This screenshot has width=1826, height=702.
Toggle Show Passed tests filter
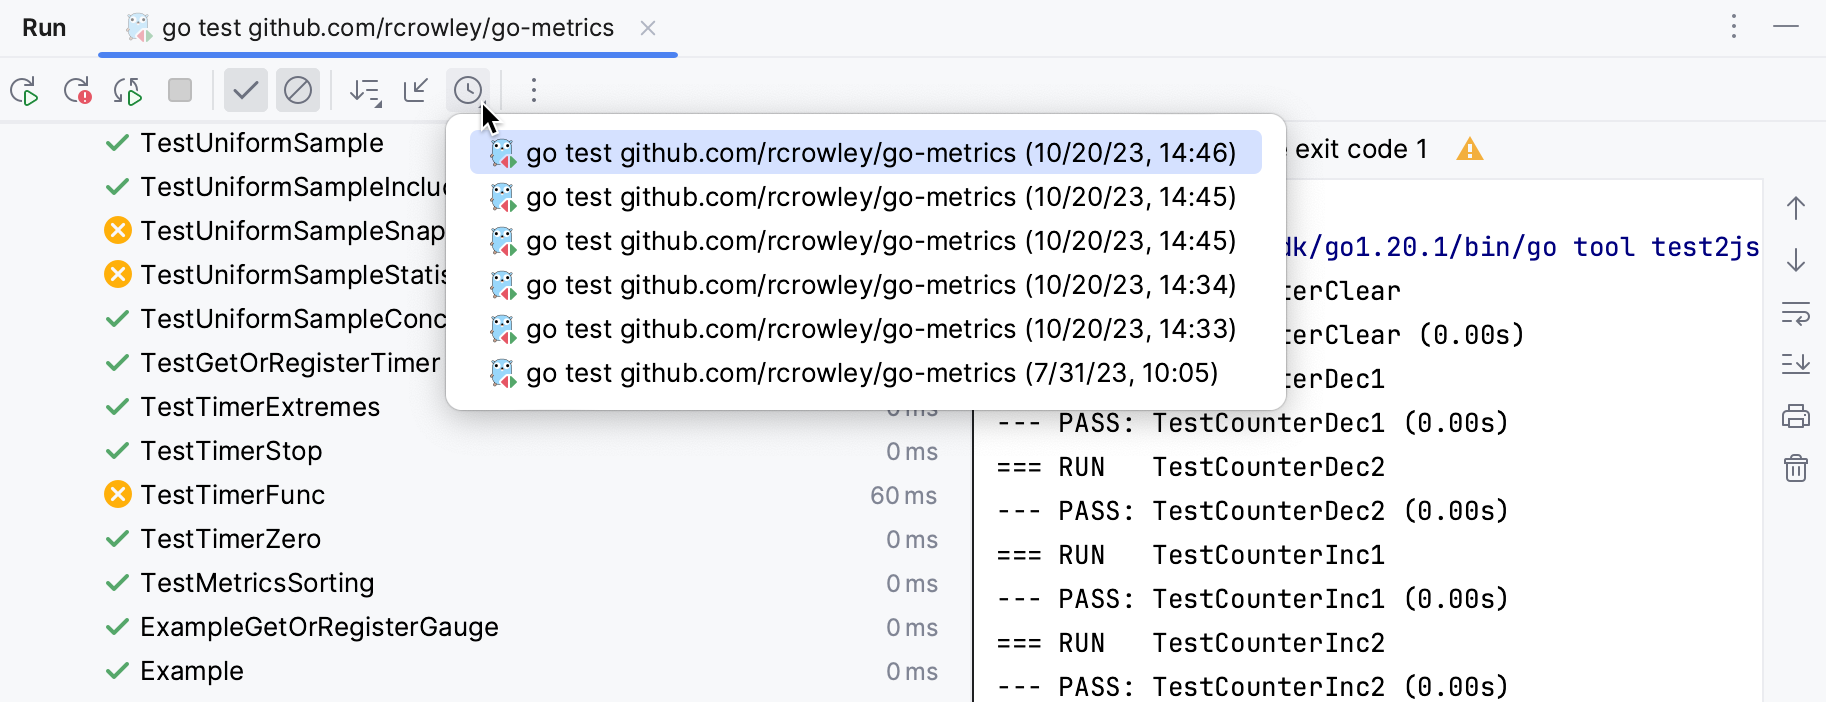(x=245, y=91)
